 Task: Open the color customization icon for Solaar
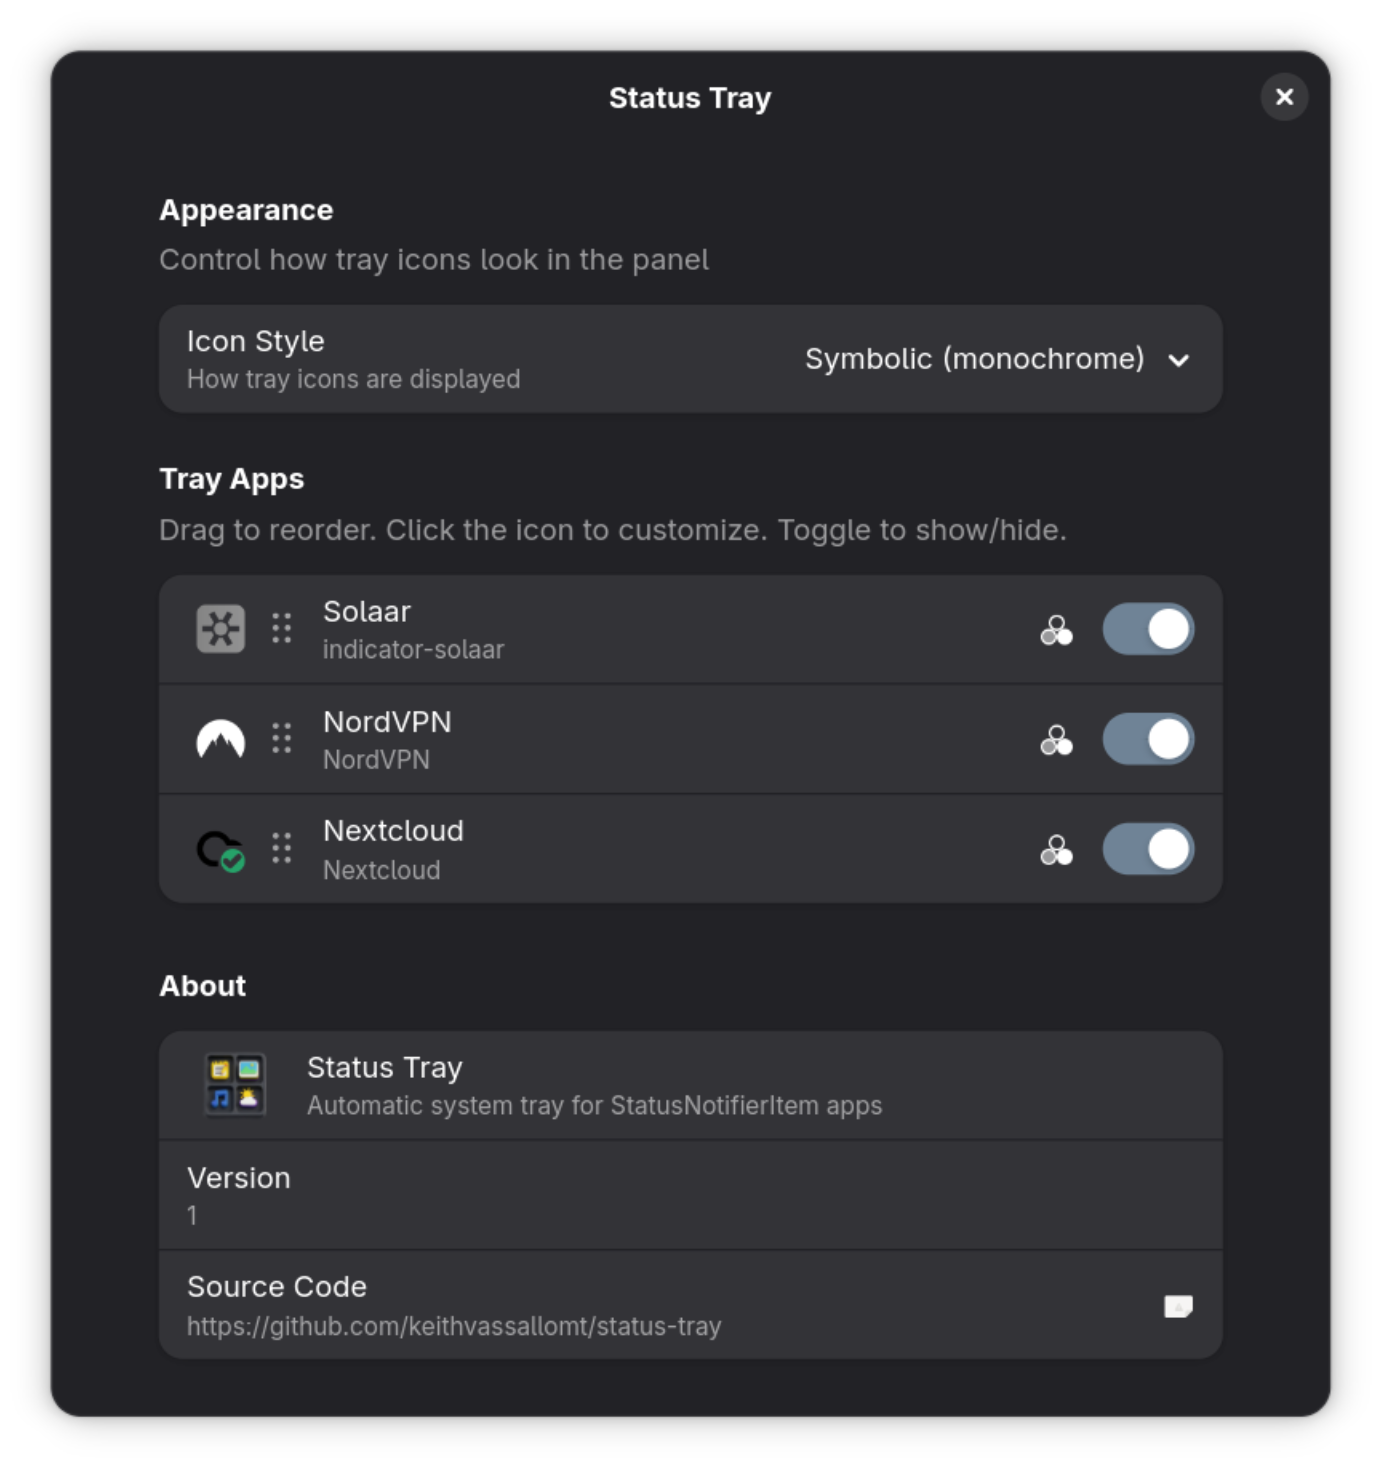coord(1057,629)
